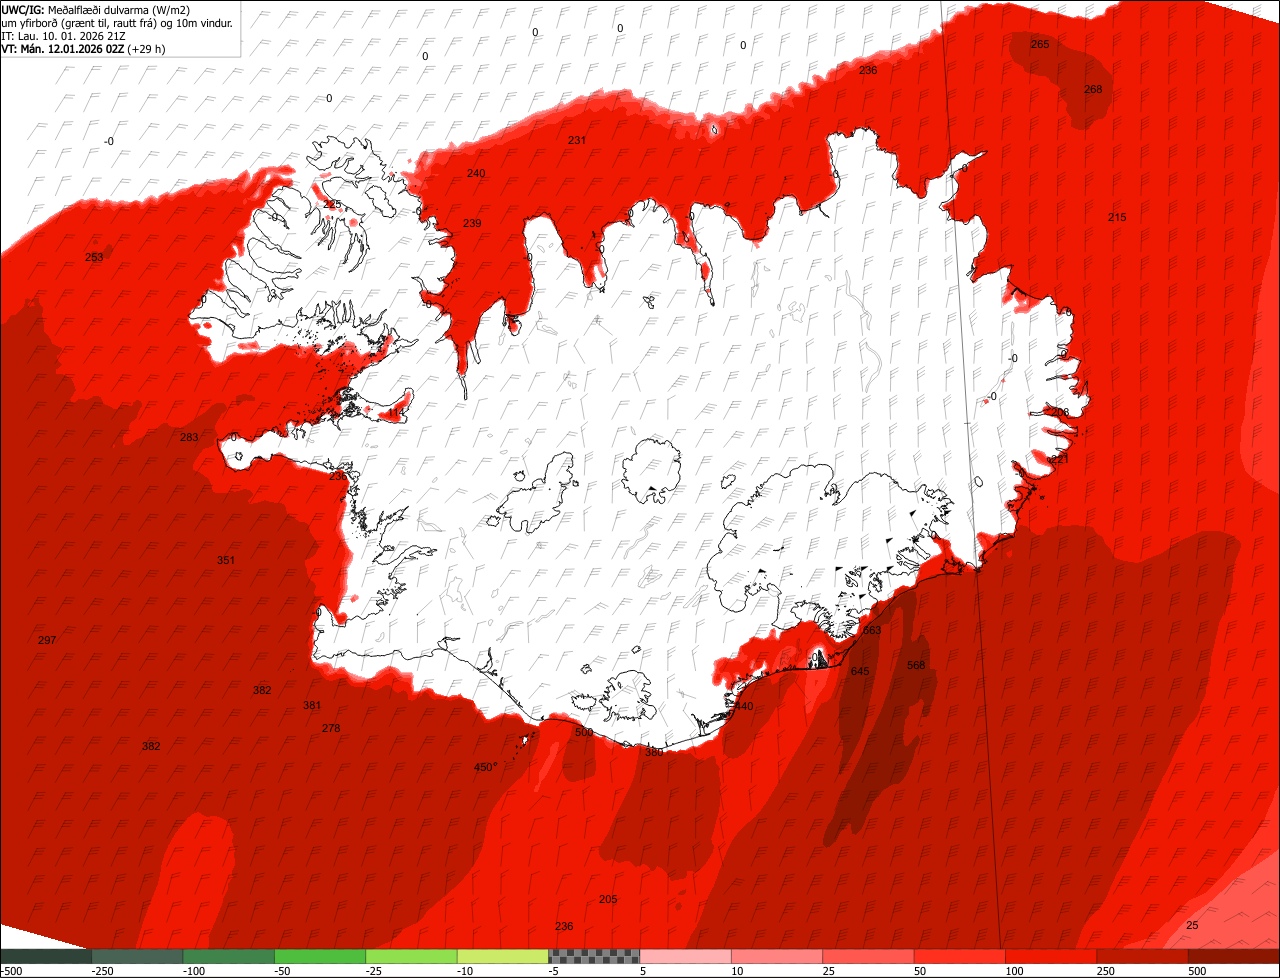Viewport: 1280px width, 978px height.
Task: Click the light green swatch between -25 and -10
Action: (411, 956)
